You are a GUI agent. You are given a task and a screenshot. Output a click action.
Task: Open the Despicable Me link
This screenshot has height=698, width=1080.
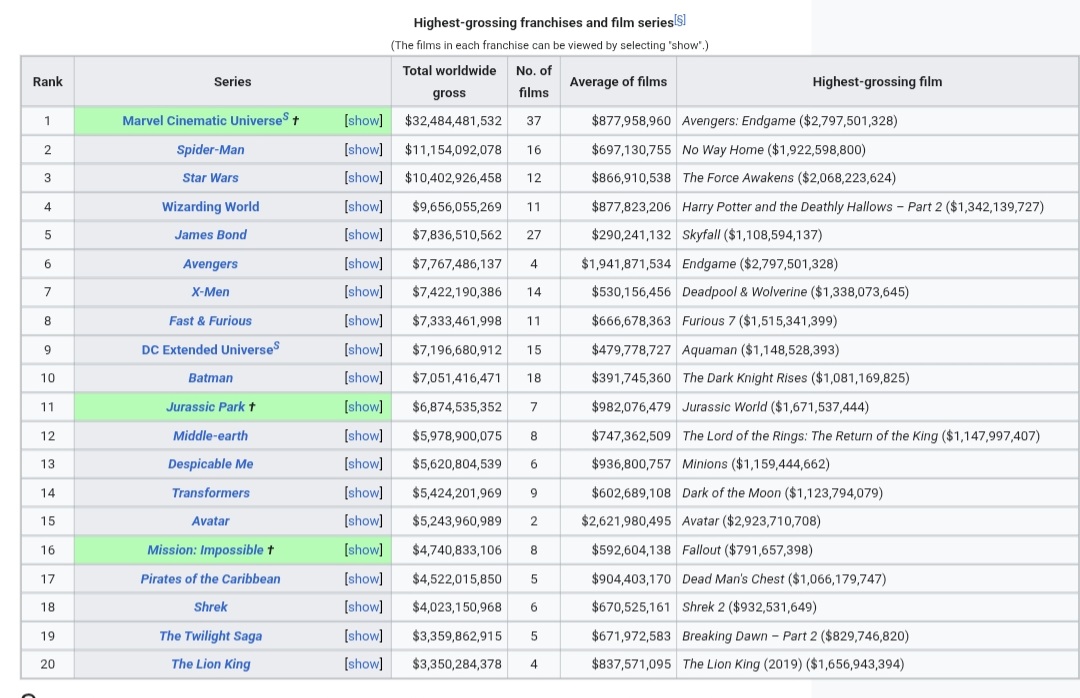click(210, 464)
